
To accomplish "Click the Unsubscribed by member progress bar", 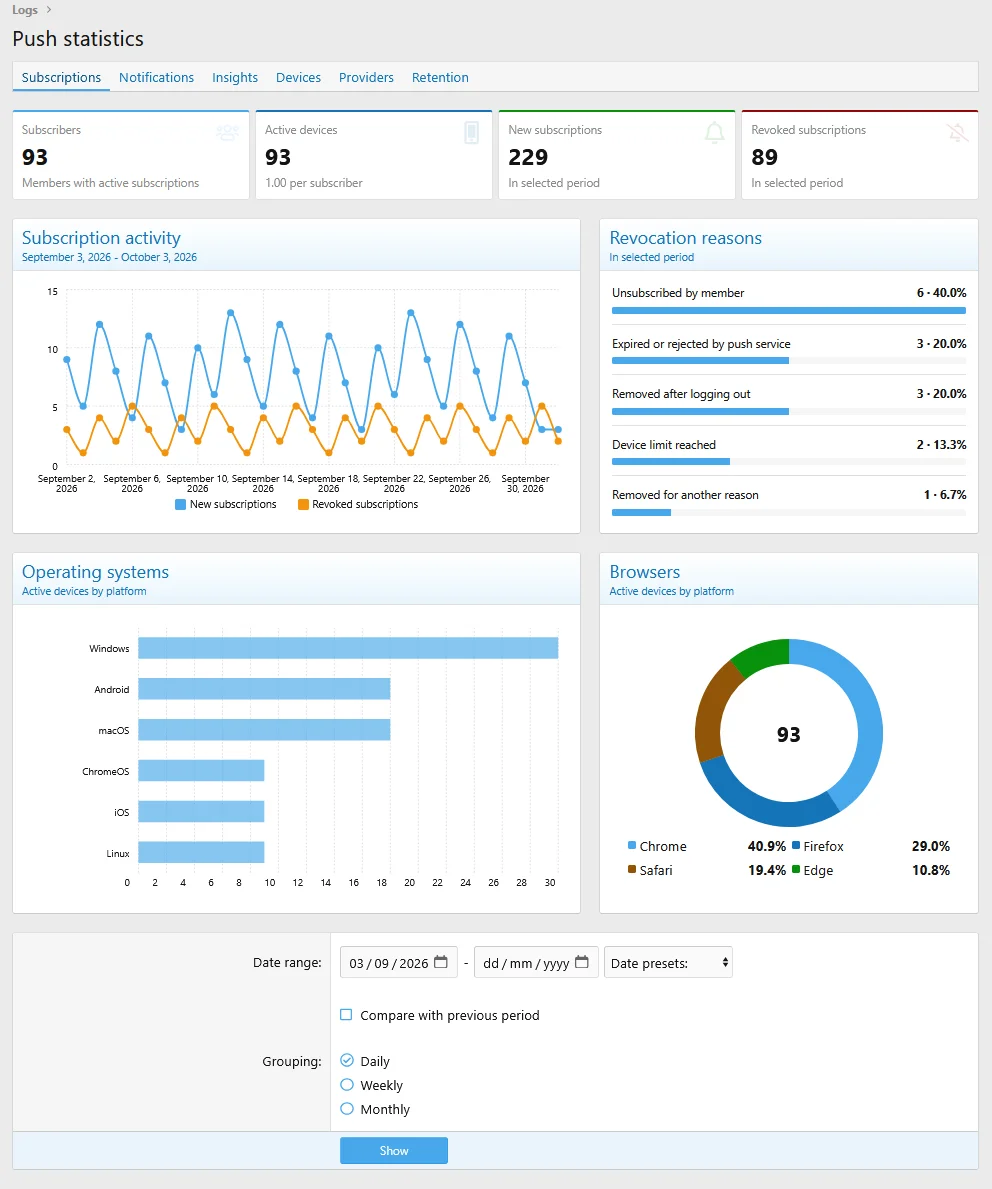I will (789, 311).
